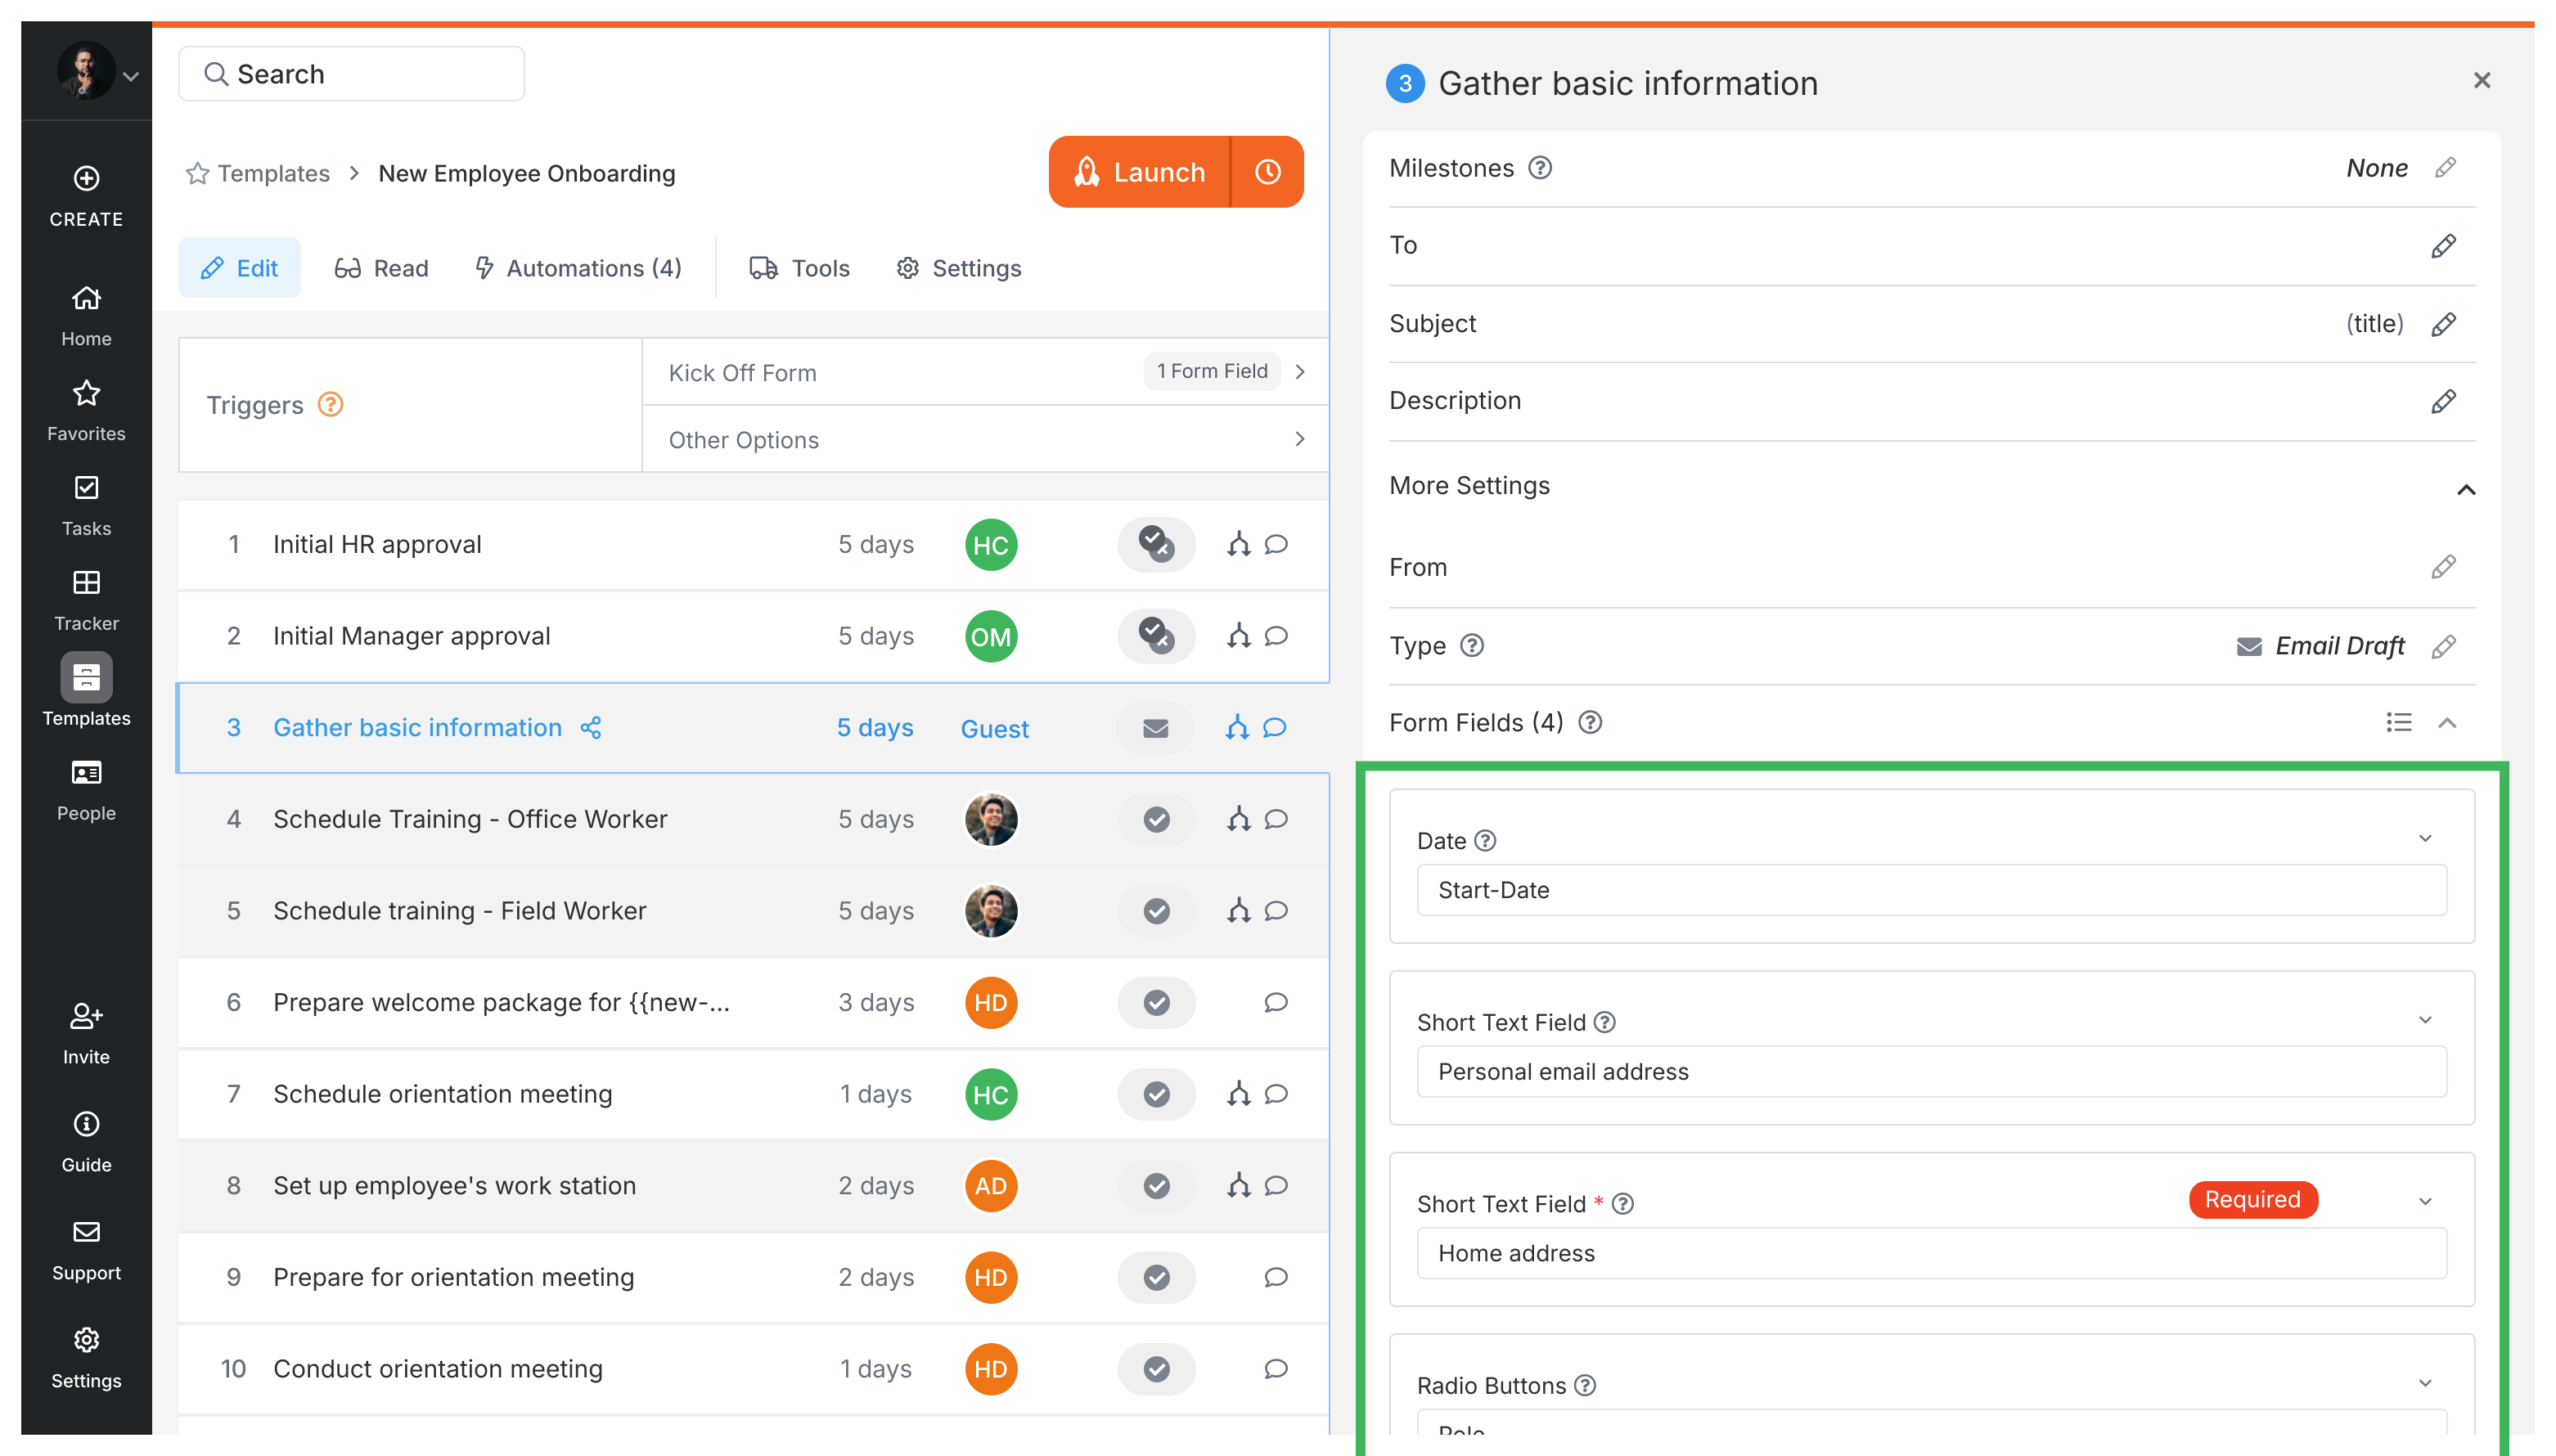Switch to the Automations (4) tab
Image resolution: width=2556 pixels, height=1456 pixels.
[x=578, y=268]
